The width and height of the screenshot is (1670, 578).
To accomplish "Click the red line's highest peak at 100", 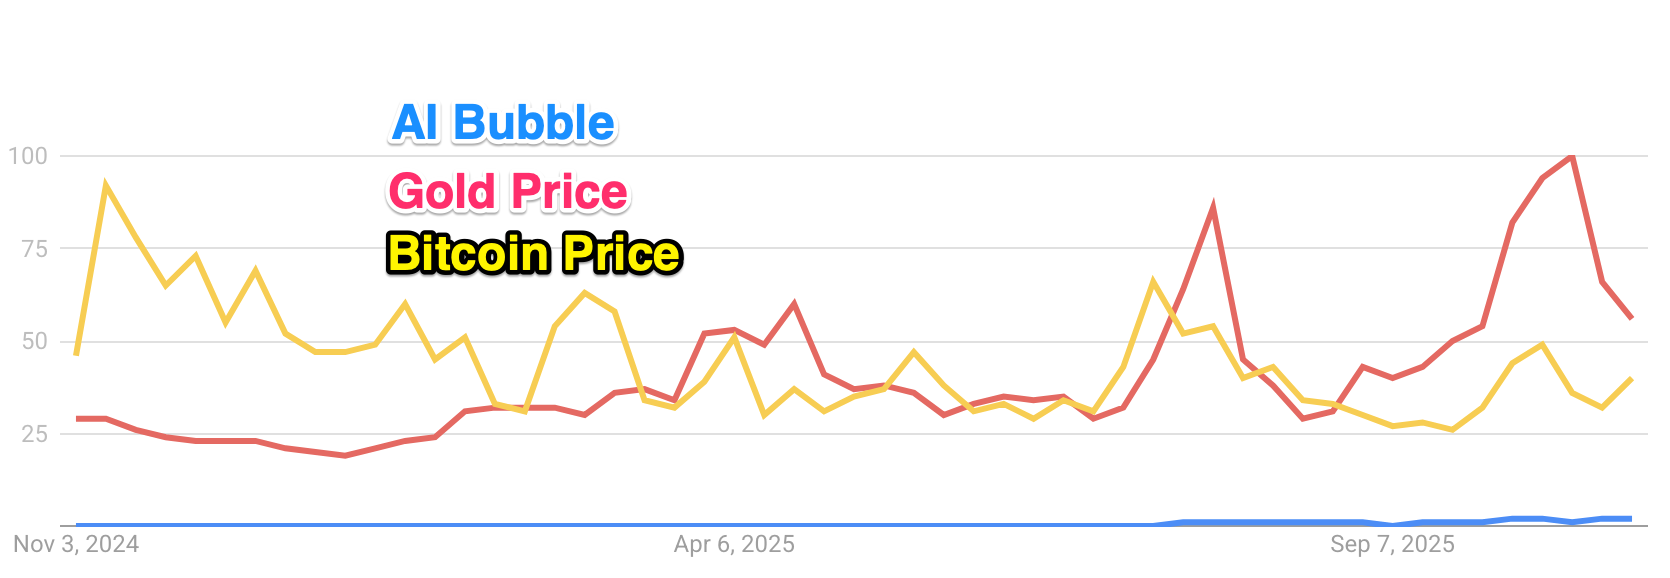I will (1572, 156).
